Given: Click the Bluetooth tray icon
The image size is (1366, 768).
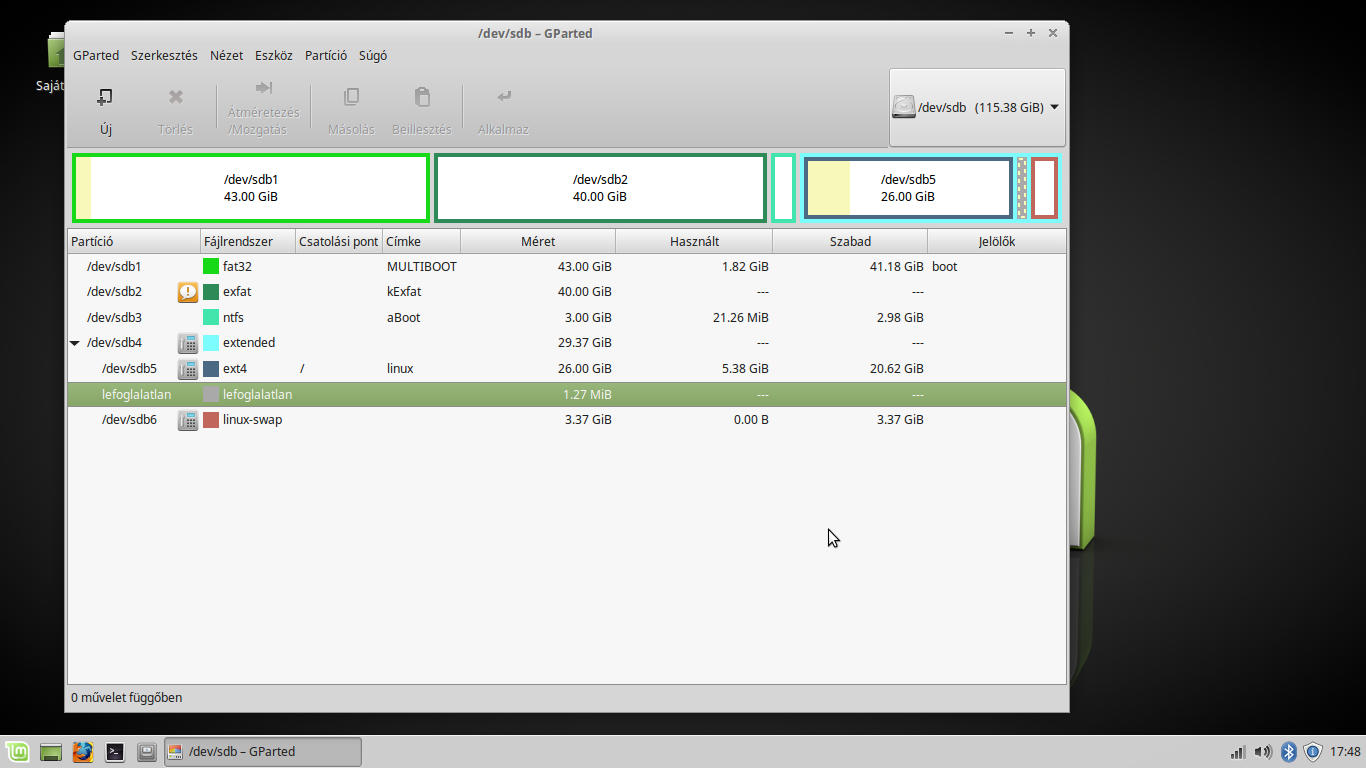Looking at the screenshot, I should (x=1289, y=752).
